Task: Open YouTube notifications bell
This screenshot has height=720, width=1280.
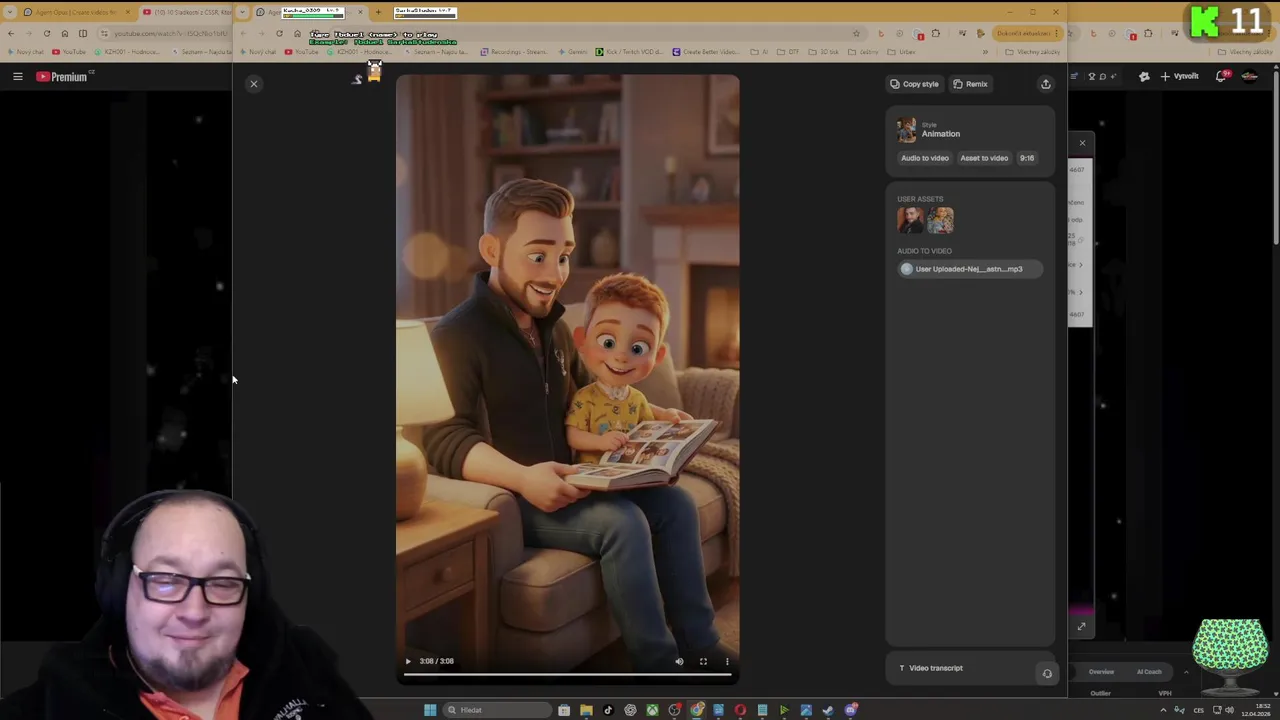Action: coord(1221,76)
